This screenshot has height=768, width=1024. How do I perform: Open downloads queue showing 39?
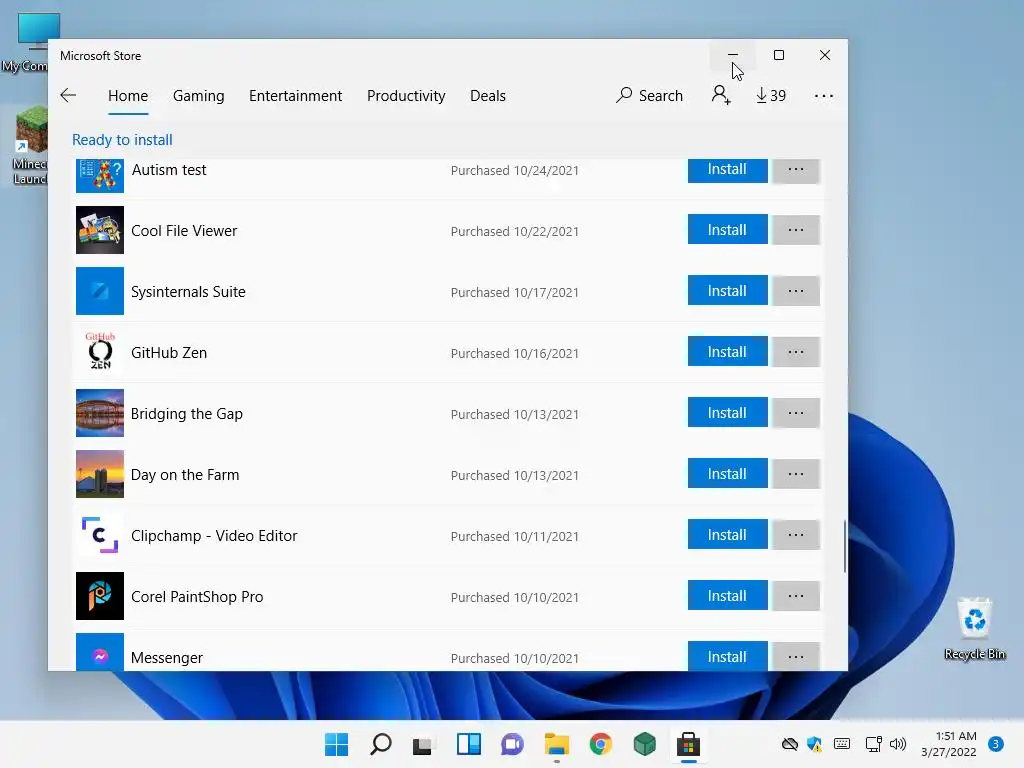click(771, 95)
